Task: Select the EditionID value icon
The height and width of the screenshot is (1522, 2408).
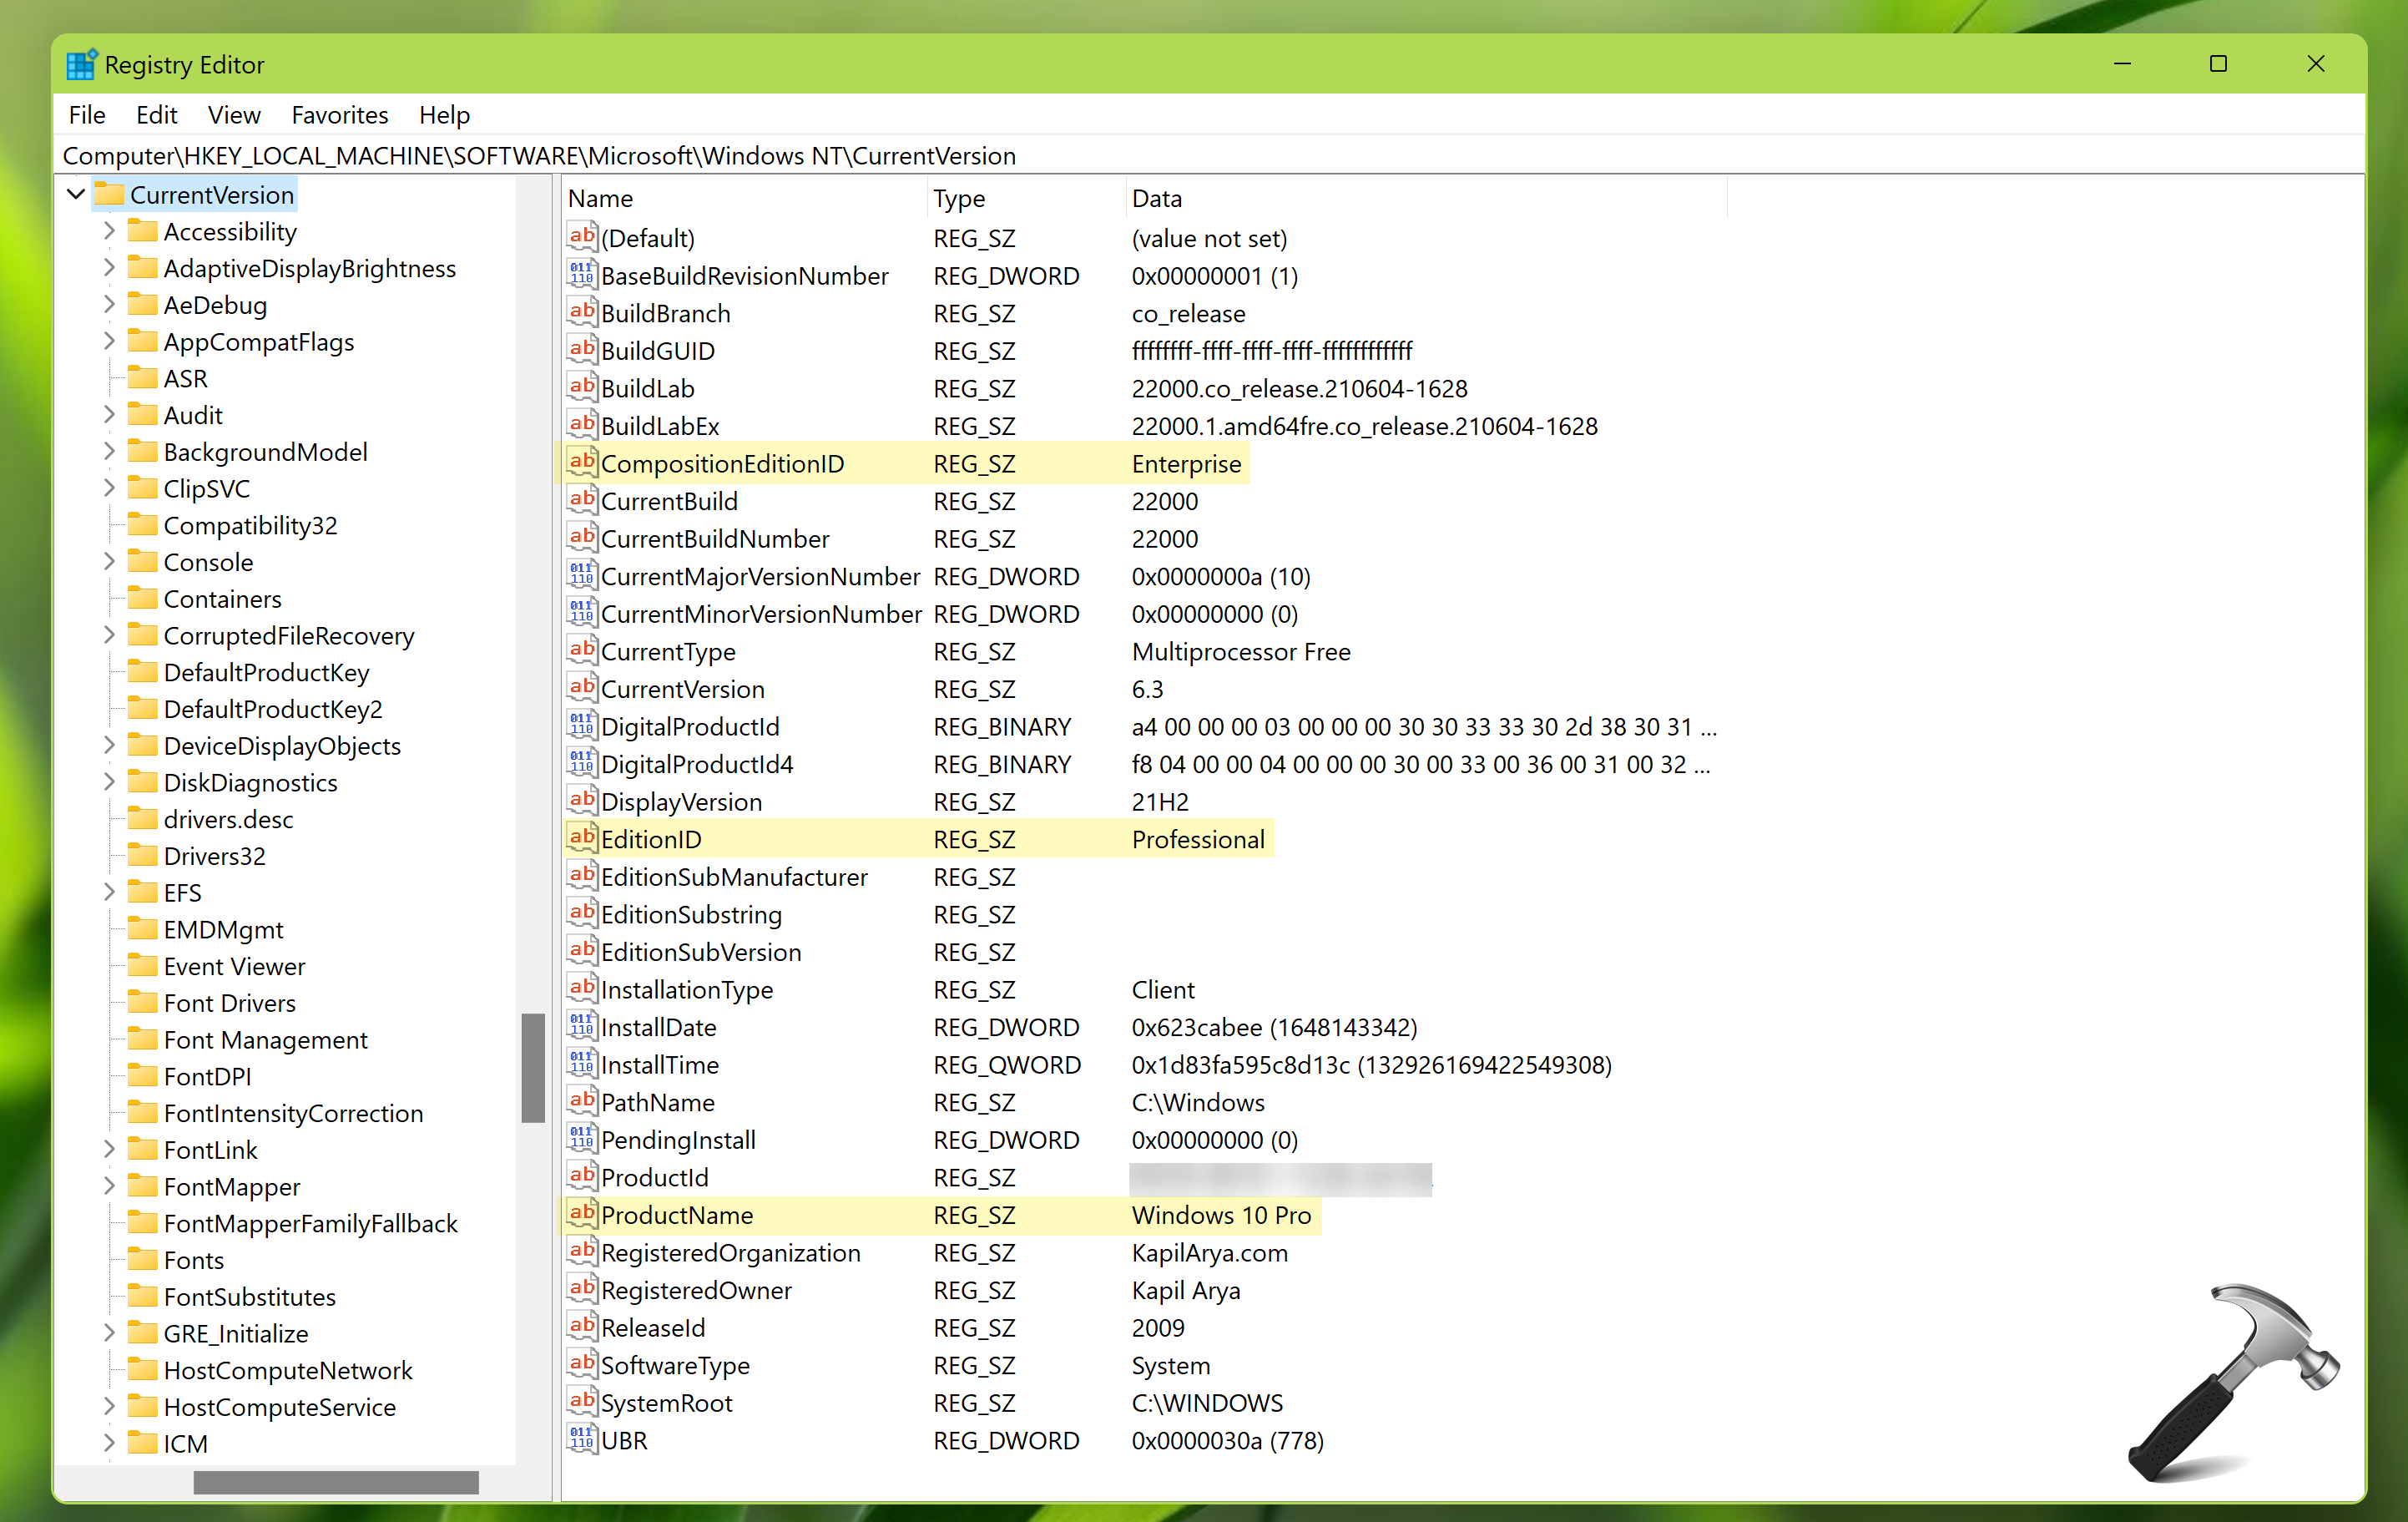Action: click(x=582, y=838)
